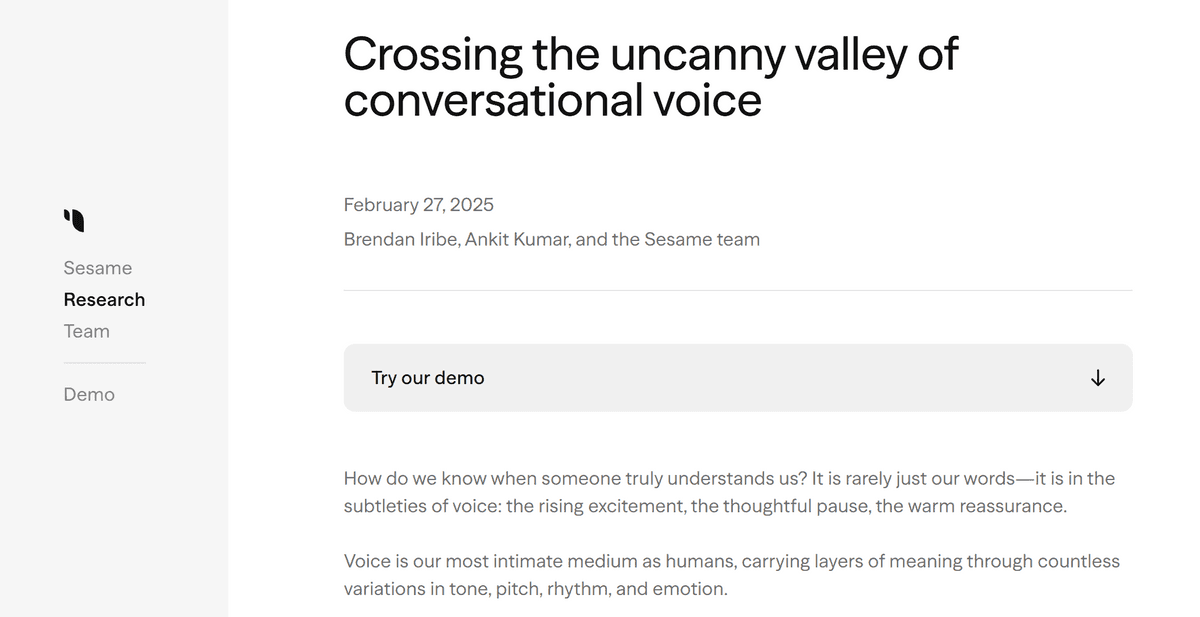This screenshot has height=617, width=1200.
Task: Click the February 27, 2025 date
Action: 419,205
